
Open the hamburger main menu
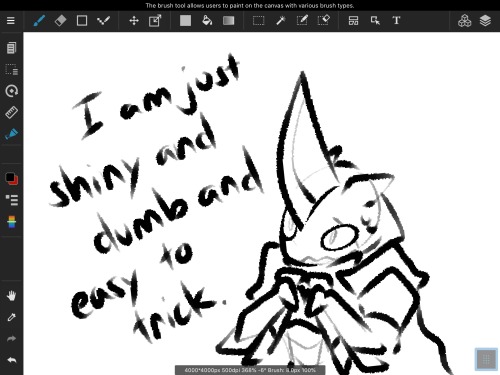(x=11, y=21)
